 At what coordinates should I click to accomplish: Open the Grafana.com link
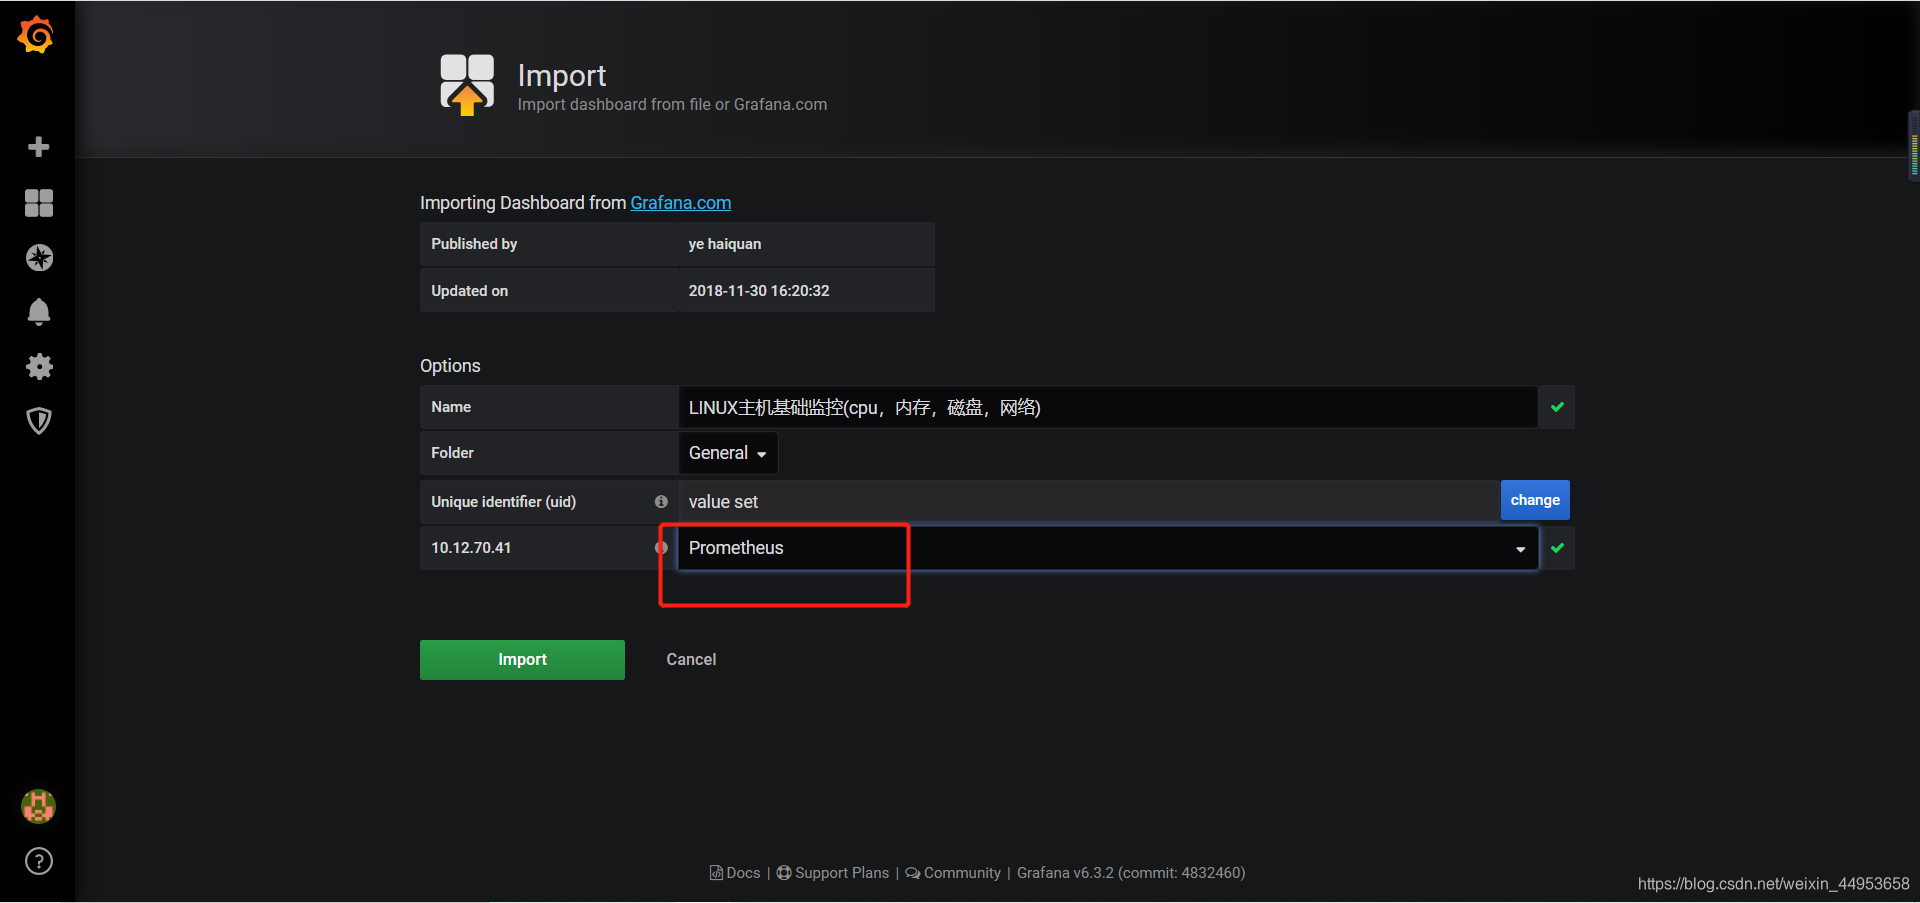pos(681,203)
